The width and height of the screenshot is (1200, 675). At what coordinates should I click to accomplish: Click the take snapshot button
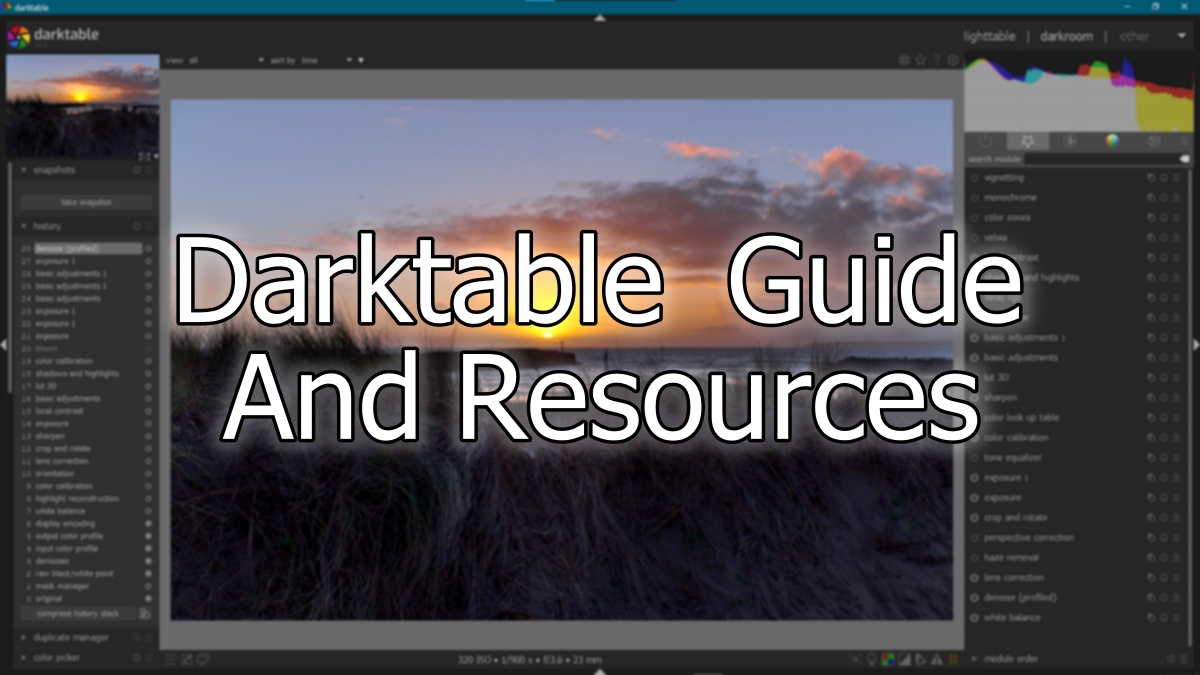point(86,202)
